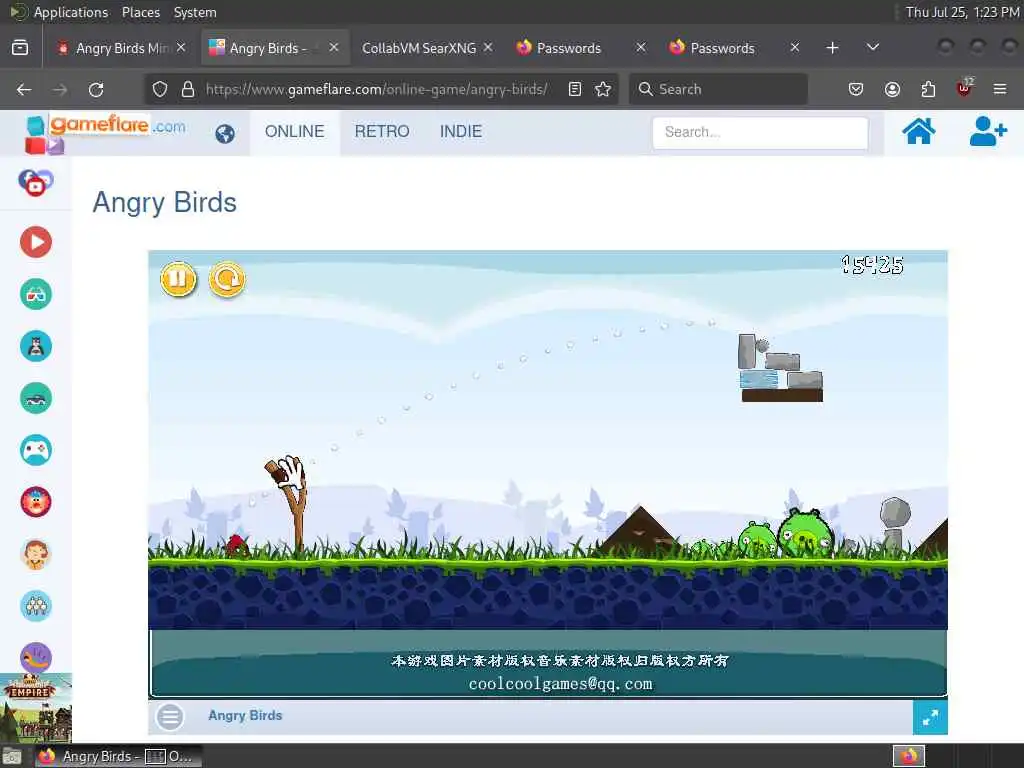Open the add user sign-up icon
1024x768 pixels.
tap(987, 131)
